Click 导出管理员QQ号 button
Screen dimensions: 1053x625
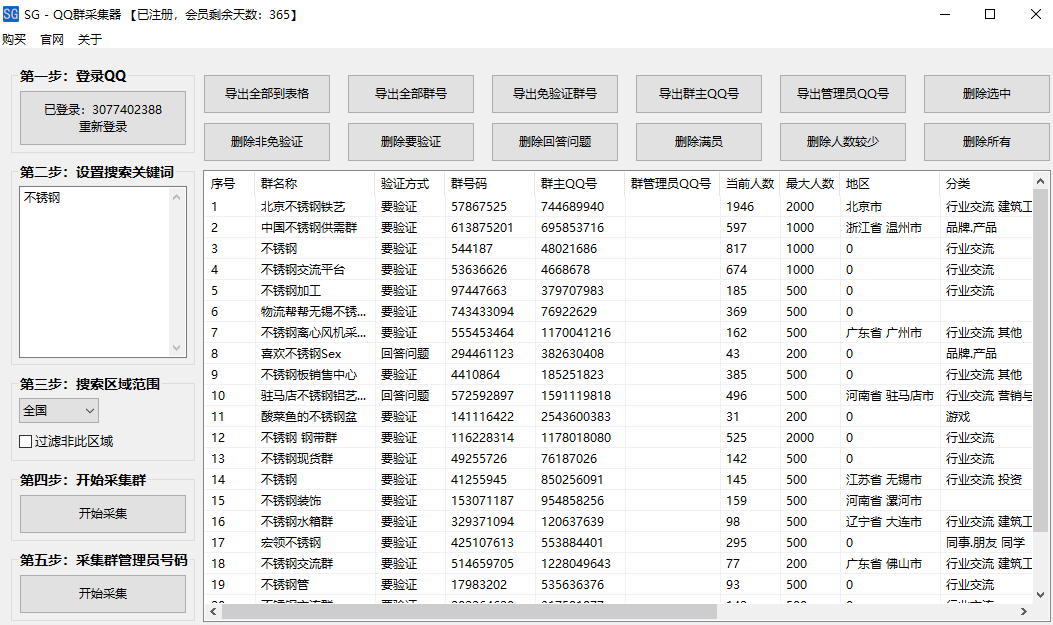tap(842, 93)
